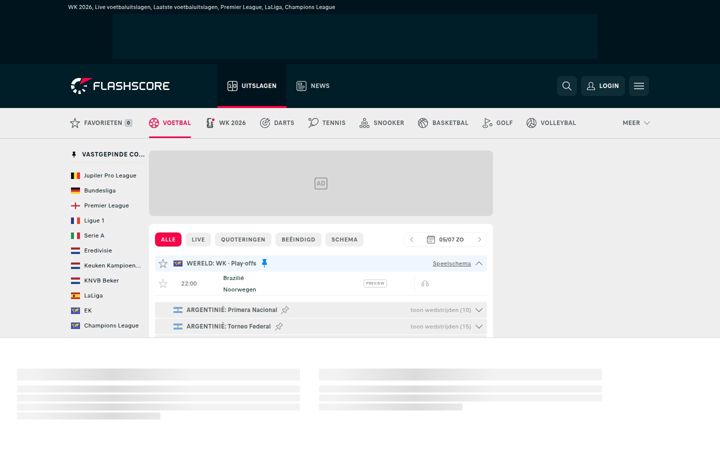Select the Schema filter
The width and height of the screenshot is (720, 450).
click(344, 239)
